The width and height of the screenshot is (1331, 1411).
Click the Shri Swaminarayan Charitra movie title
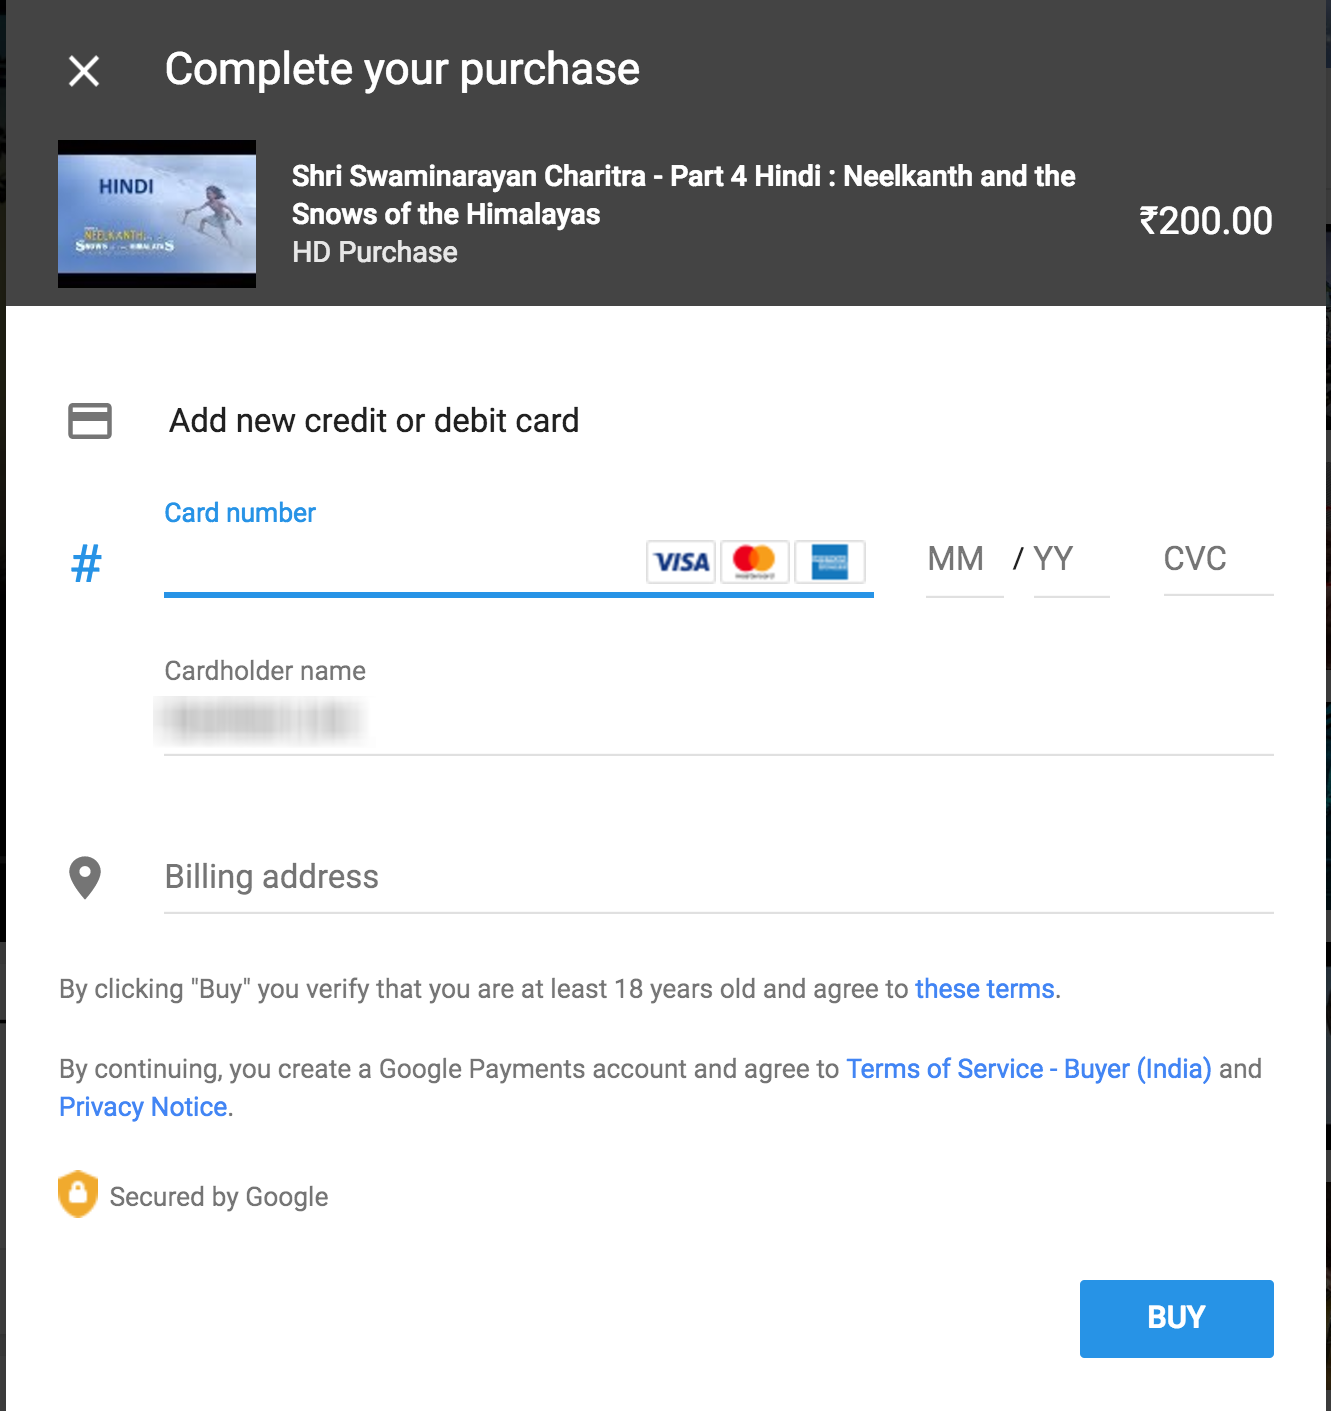click(x=683, y=195)
